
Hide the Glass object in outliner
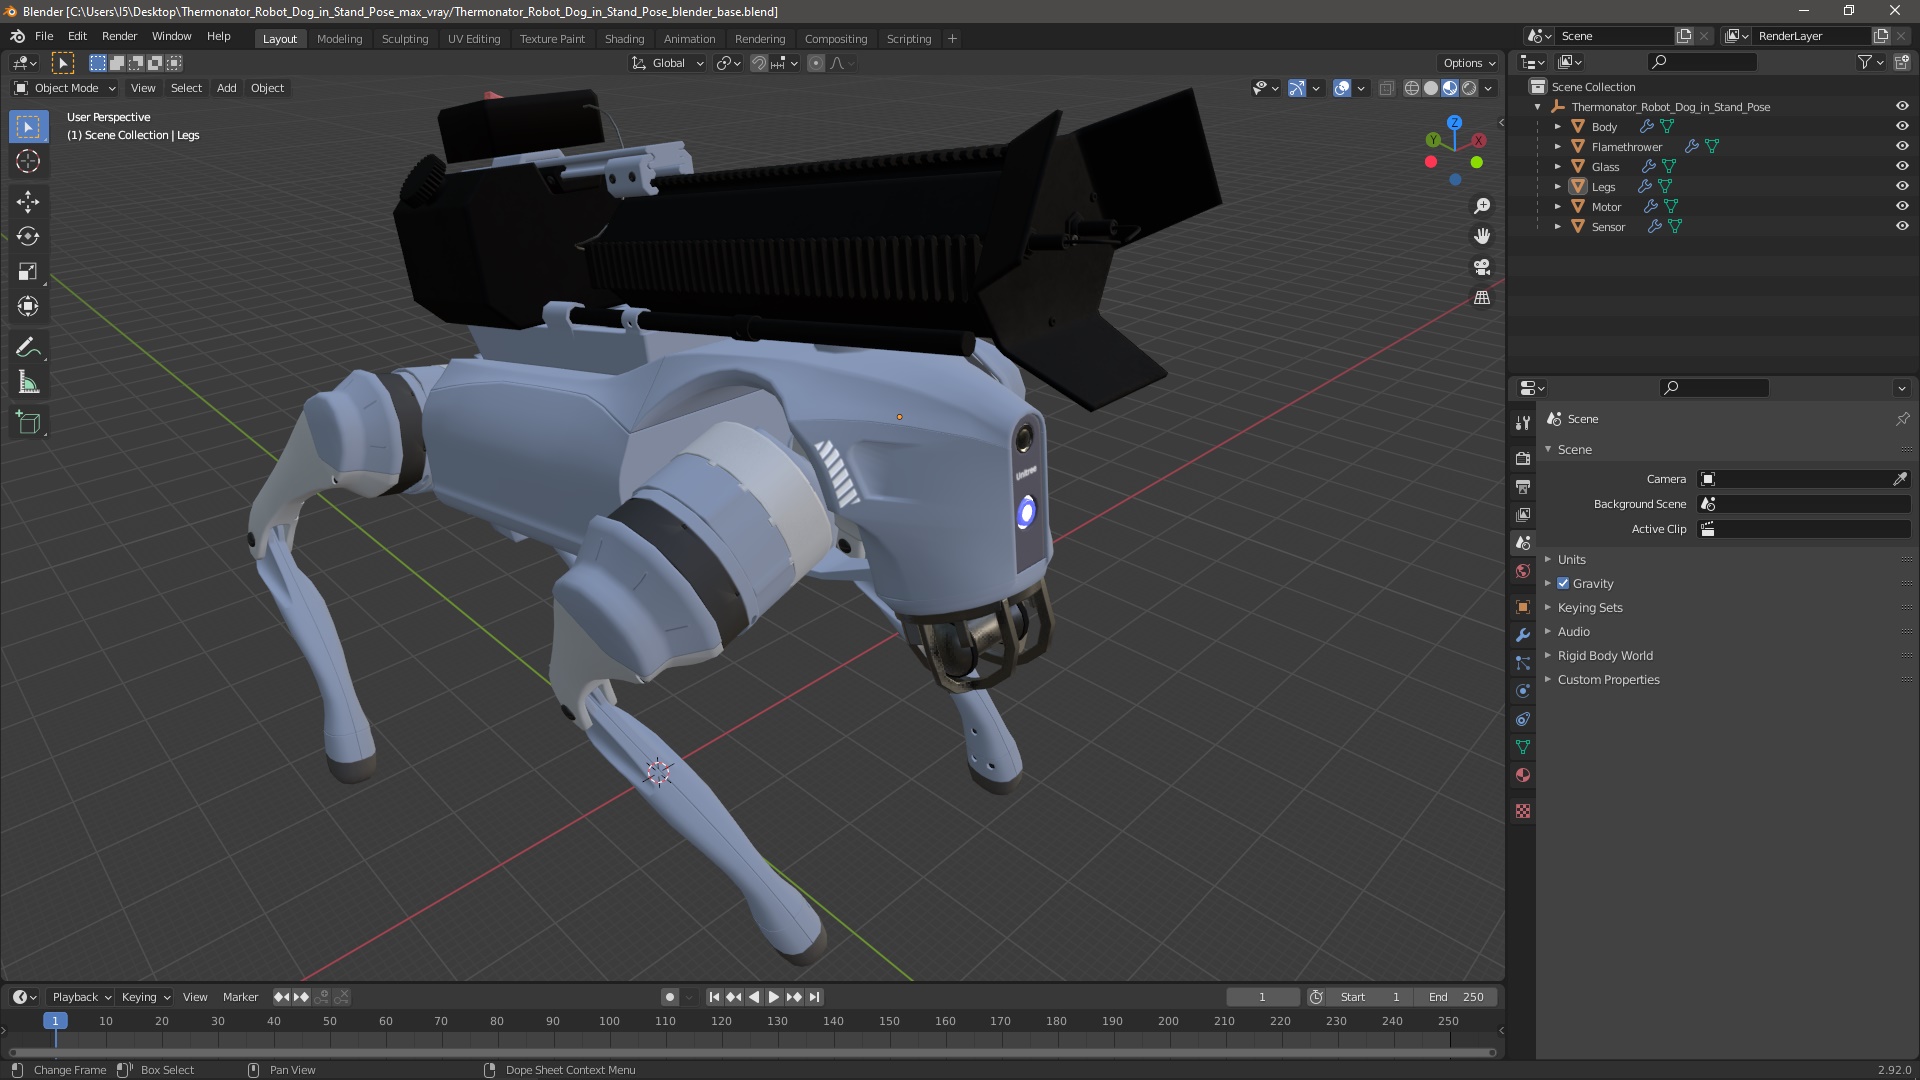(x=1902, y=166)
